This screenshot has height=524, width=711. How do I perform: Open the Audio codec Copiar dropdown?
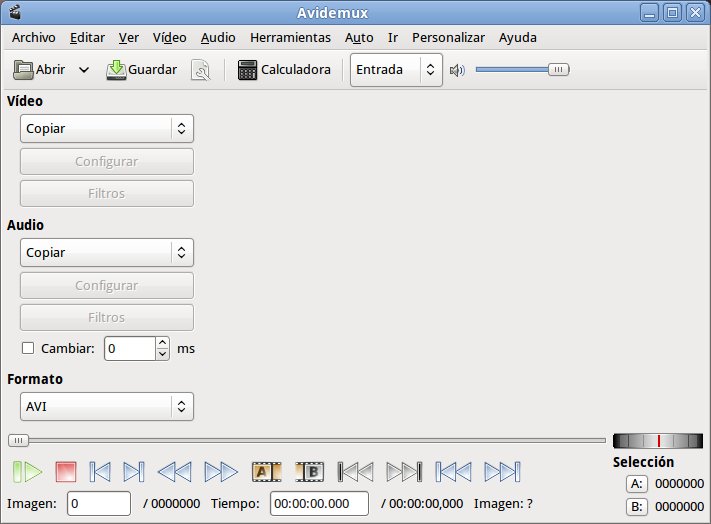[x=107, y=252]
